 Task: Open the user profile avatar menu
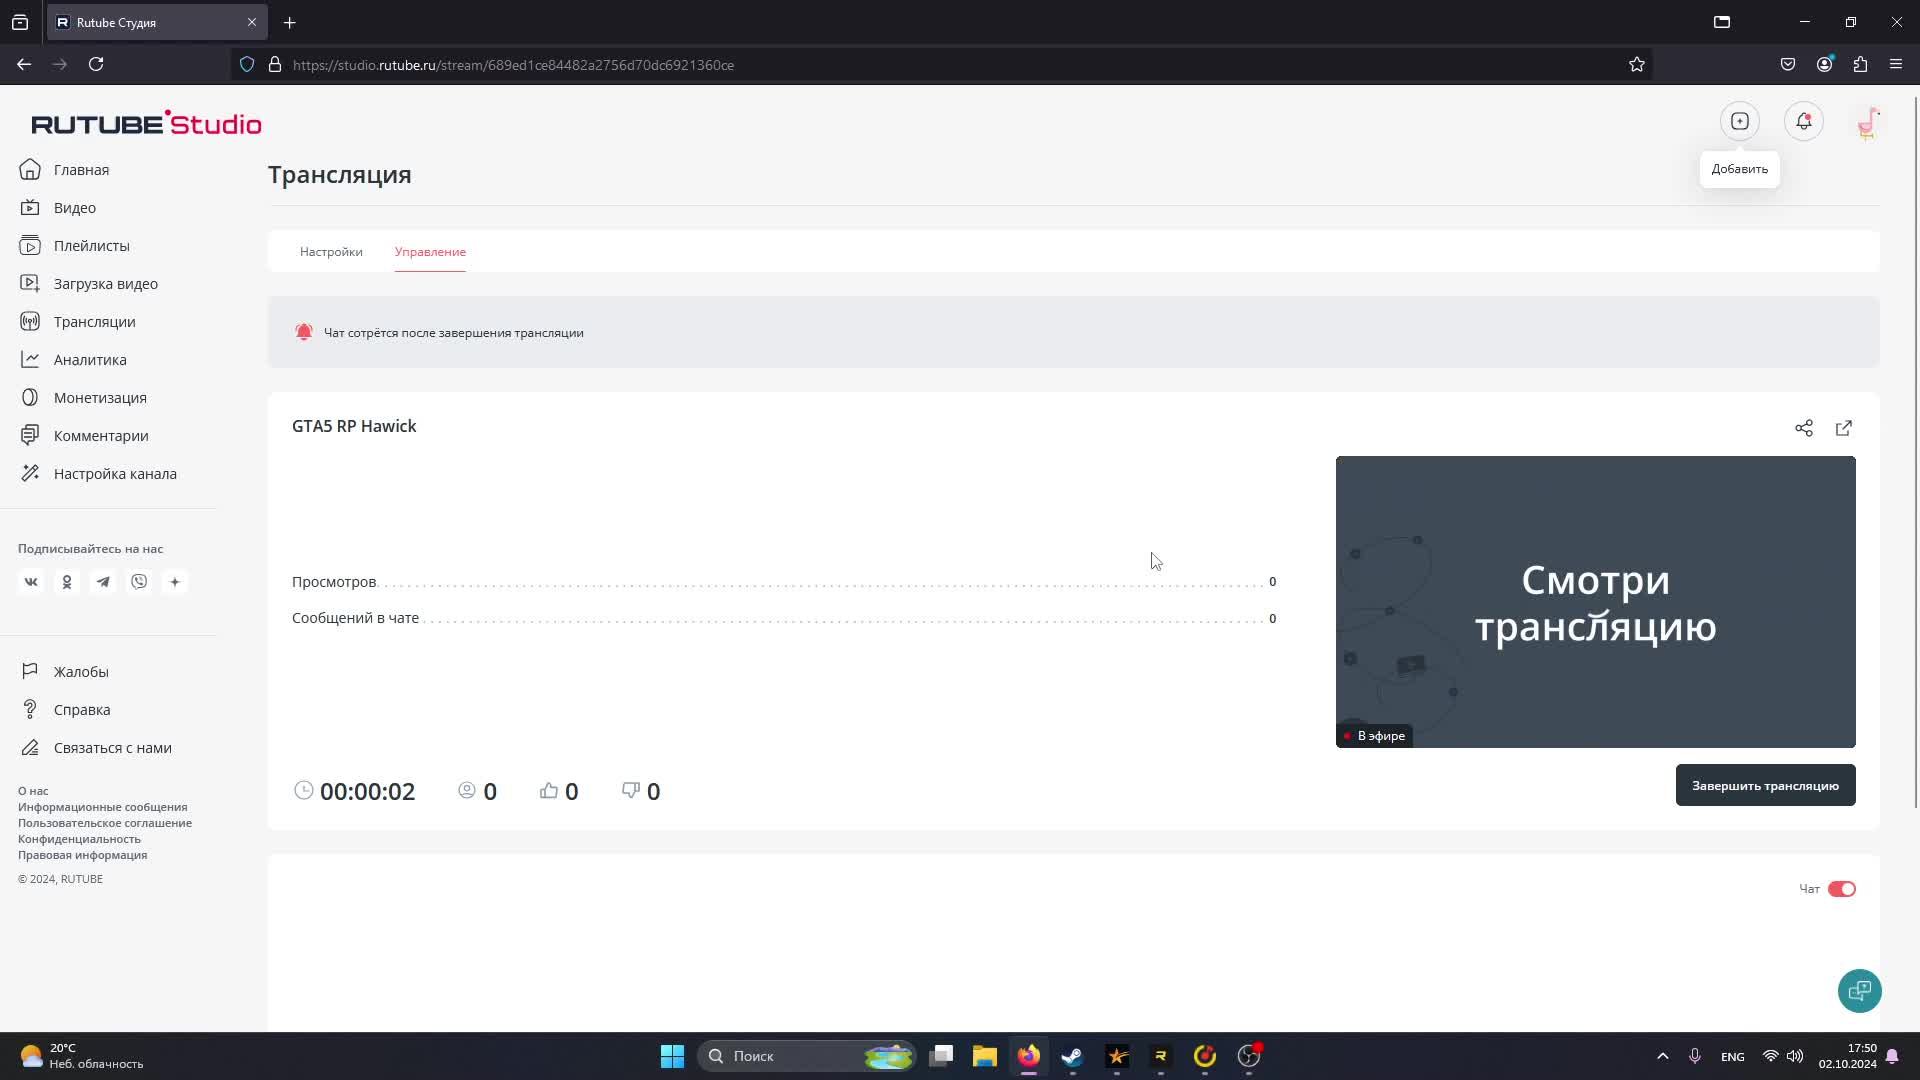pos(1868,123)
